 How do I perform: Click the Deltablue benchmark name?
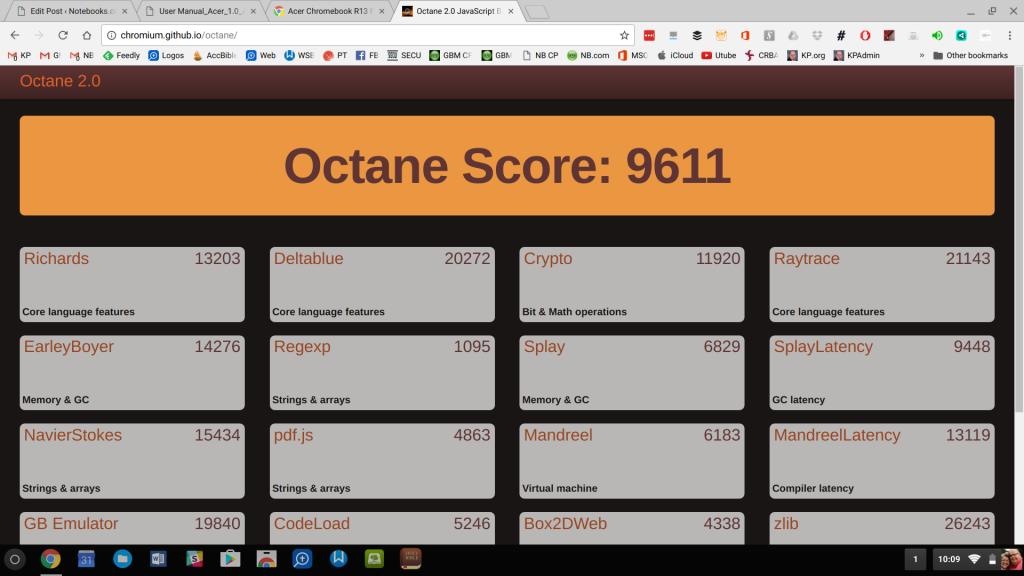point(308,259)
